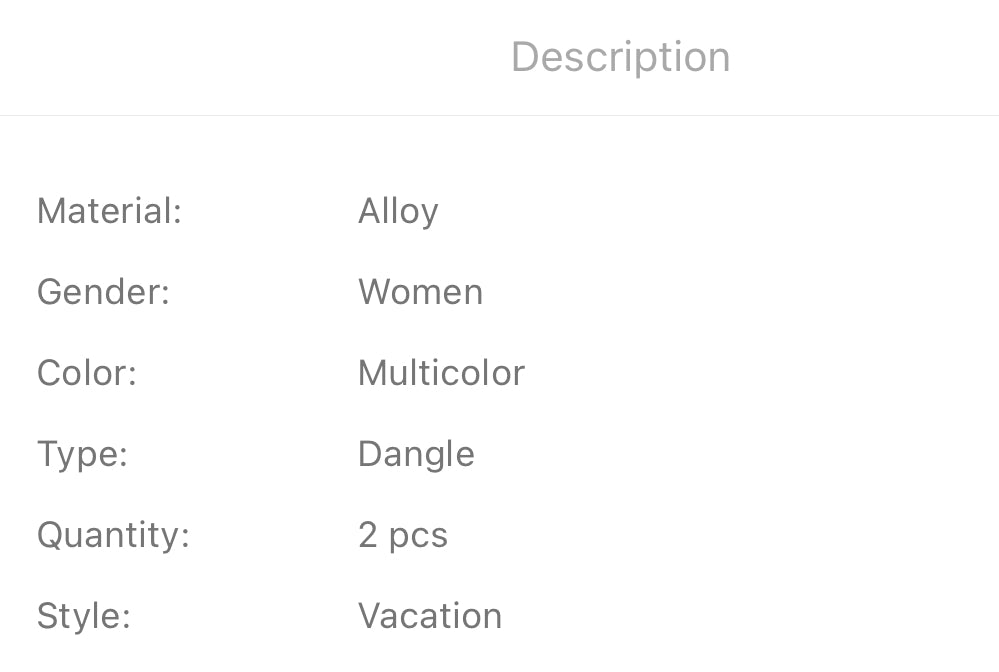Screen dimensions: 999x672
Task: Select the Vacation style value
Action: (430, 616)
